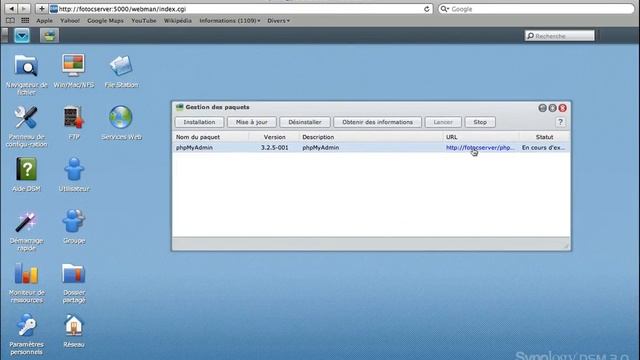Click help question mark in Gestion des paquets
Image resolution: width=640 pixels, height=360 pixels.
tap(560, 122)
